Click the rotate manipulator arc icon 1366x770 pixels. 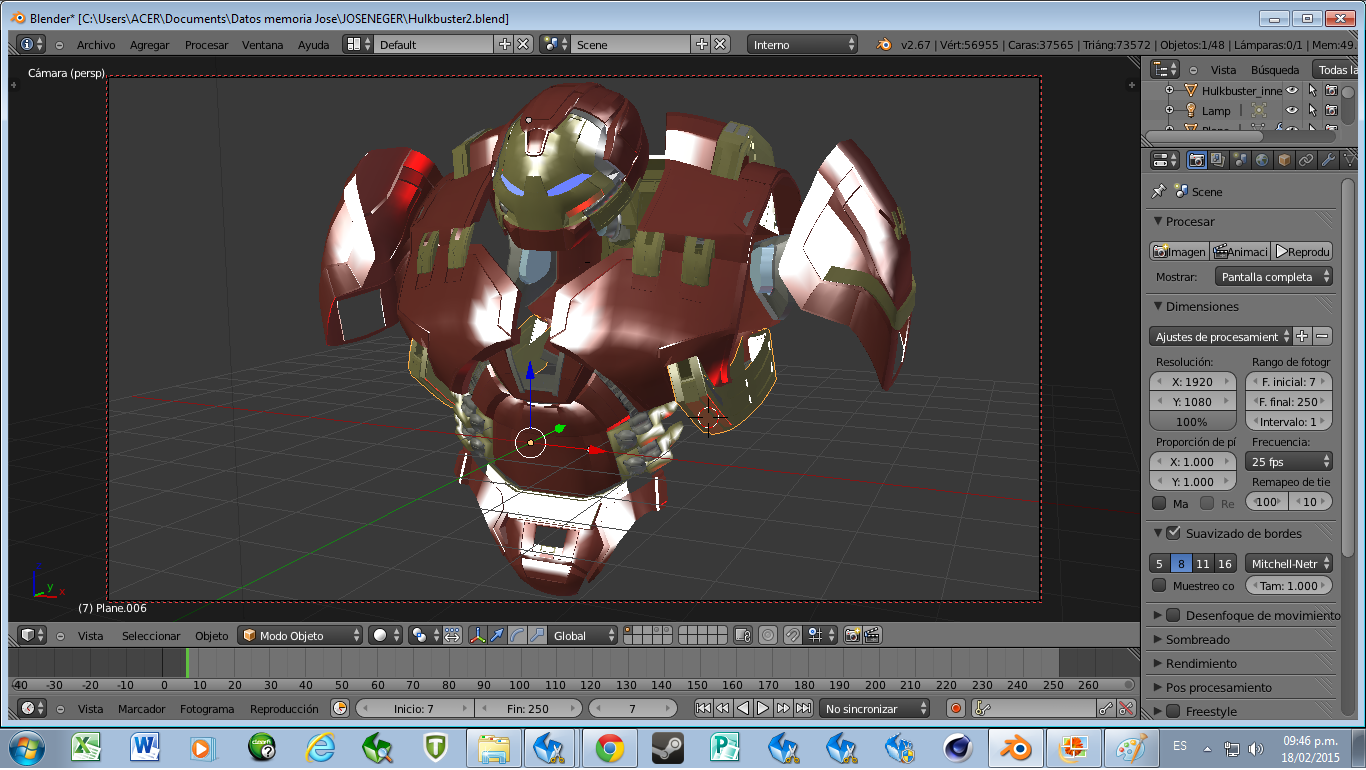518,635
